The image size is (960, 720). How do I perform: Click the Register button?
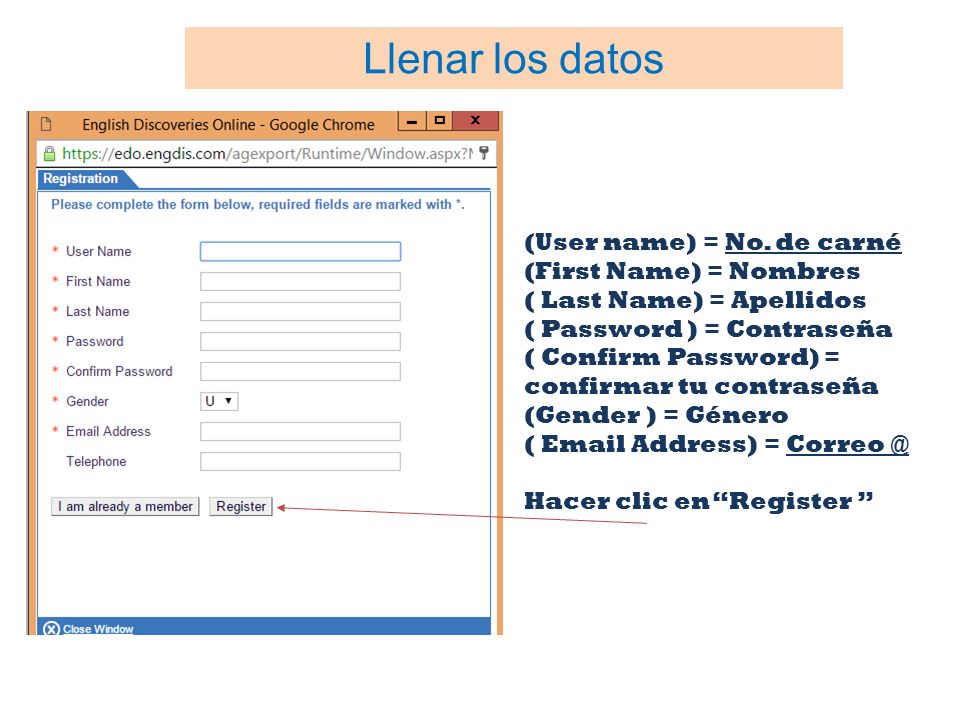tap(241, 506)
